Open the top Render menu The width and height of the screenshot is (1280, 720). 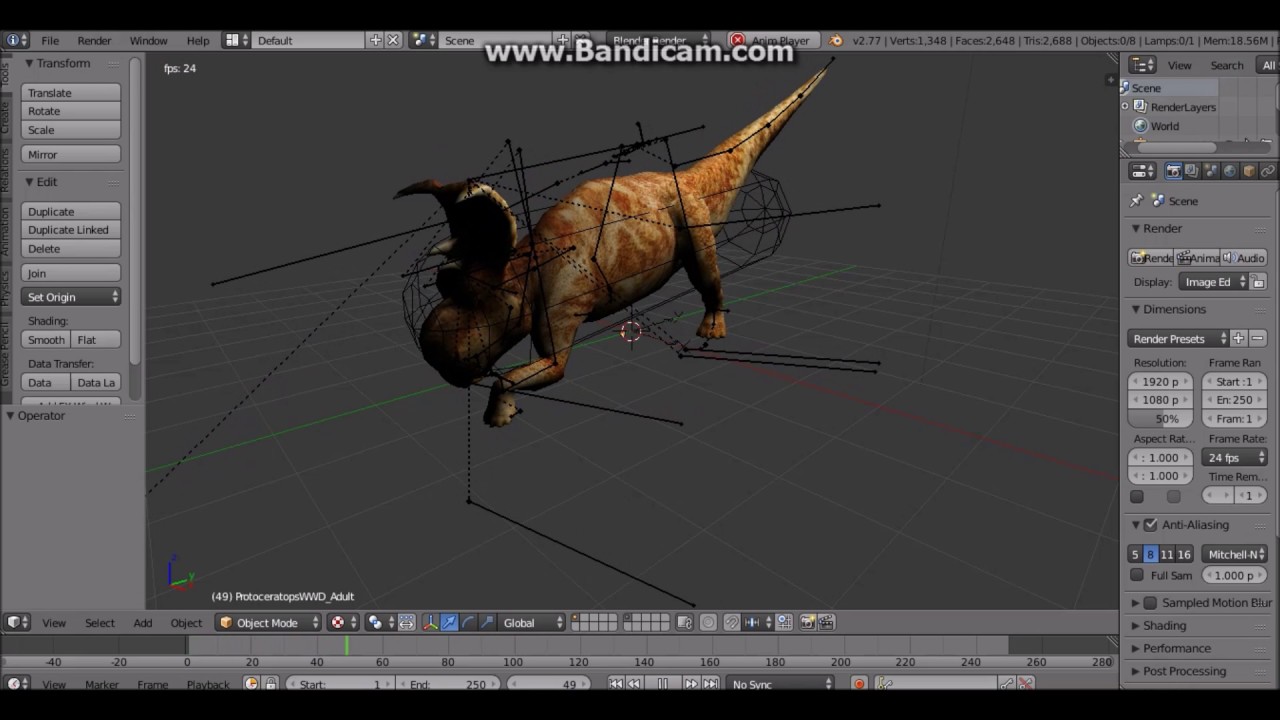pyautogui.click(x=94, y=40)
